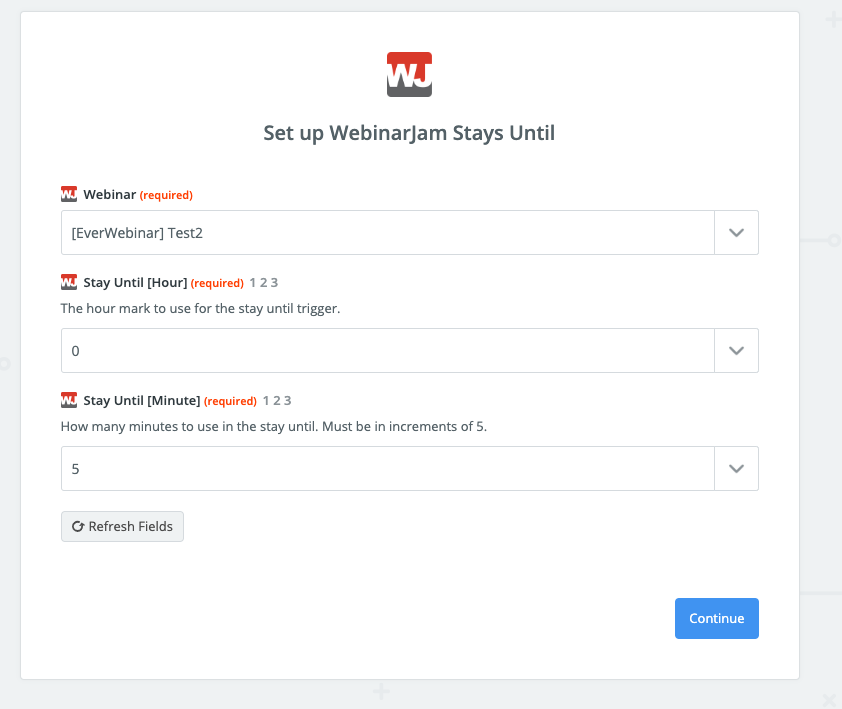Click the Webinar field label
The width and height of the screenshot is (842, 709).
(x=110, y=194)
